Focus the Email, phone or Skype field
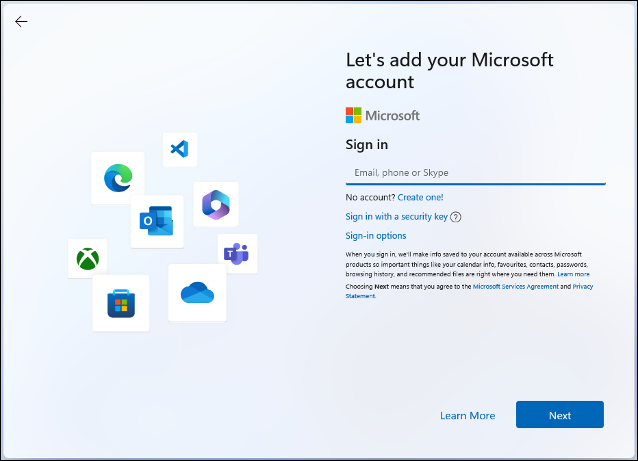 pos(475,173)
